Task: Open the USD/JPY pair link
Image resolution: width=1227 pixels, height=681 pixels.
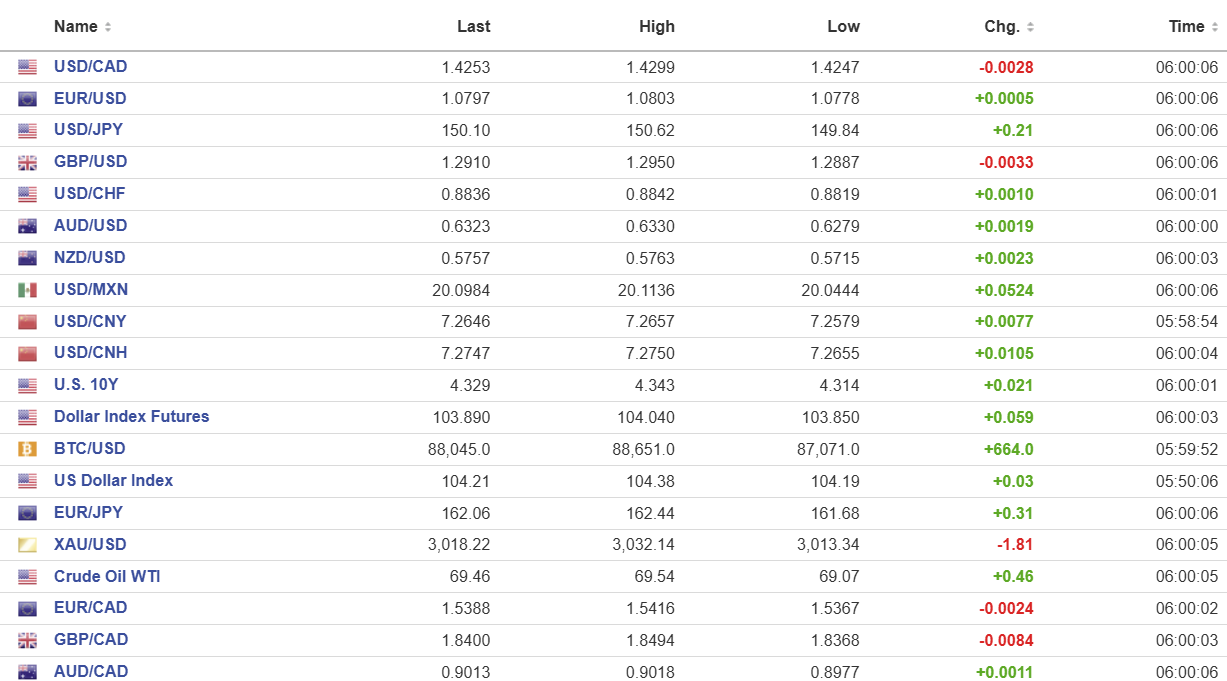Action: (88, 130)
